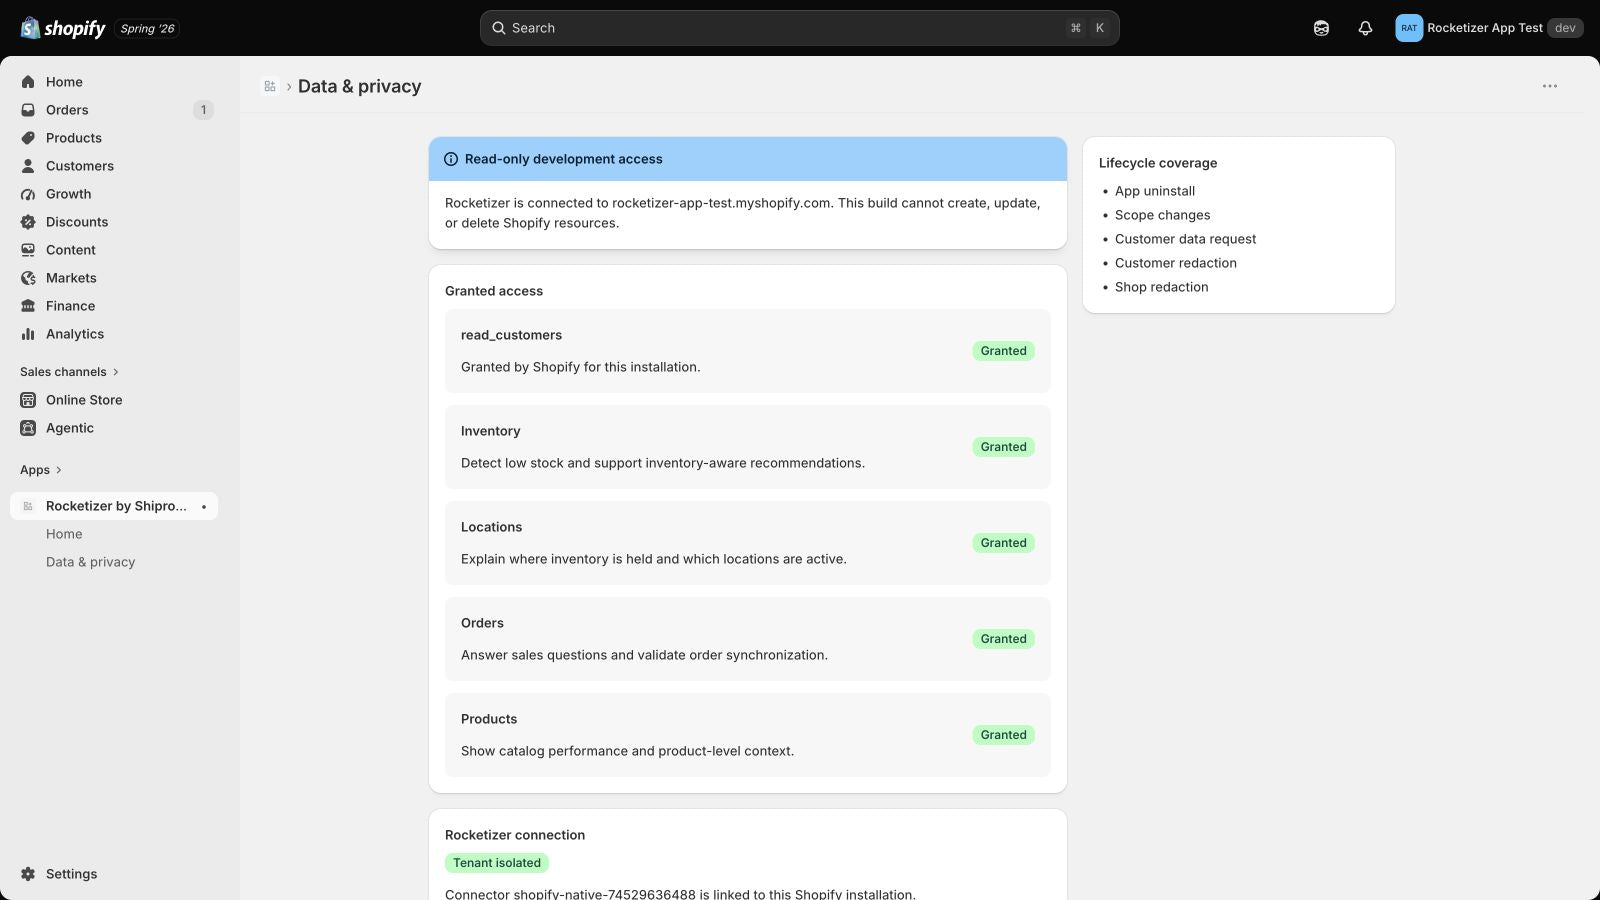
Task: Click the pin dot beside Rocketizer app
Action: (x=204, y=506)
